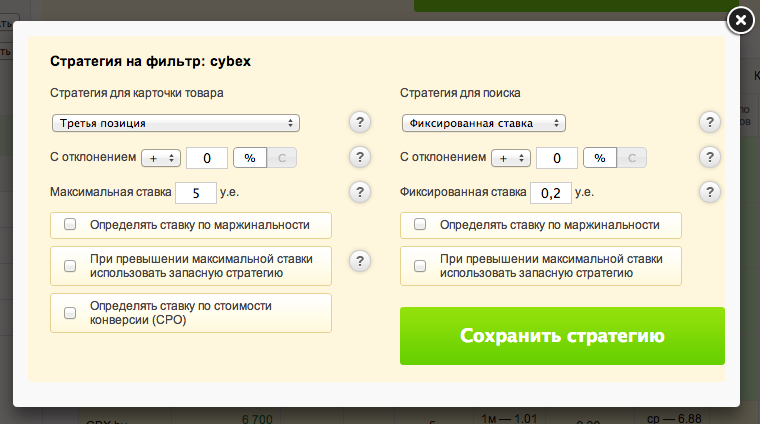The width and height of the screenshot is (760, 424).
Task: Click the Максимальная ставка input field
Action: pos(196,193)
